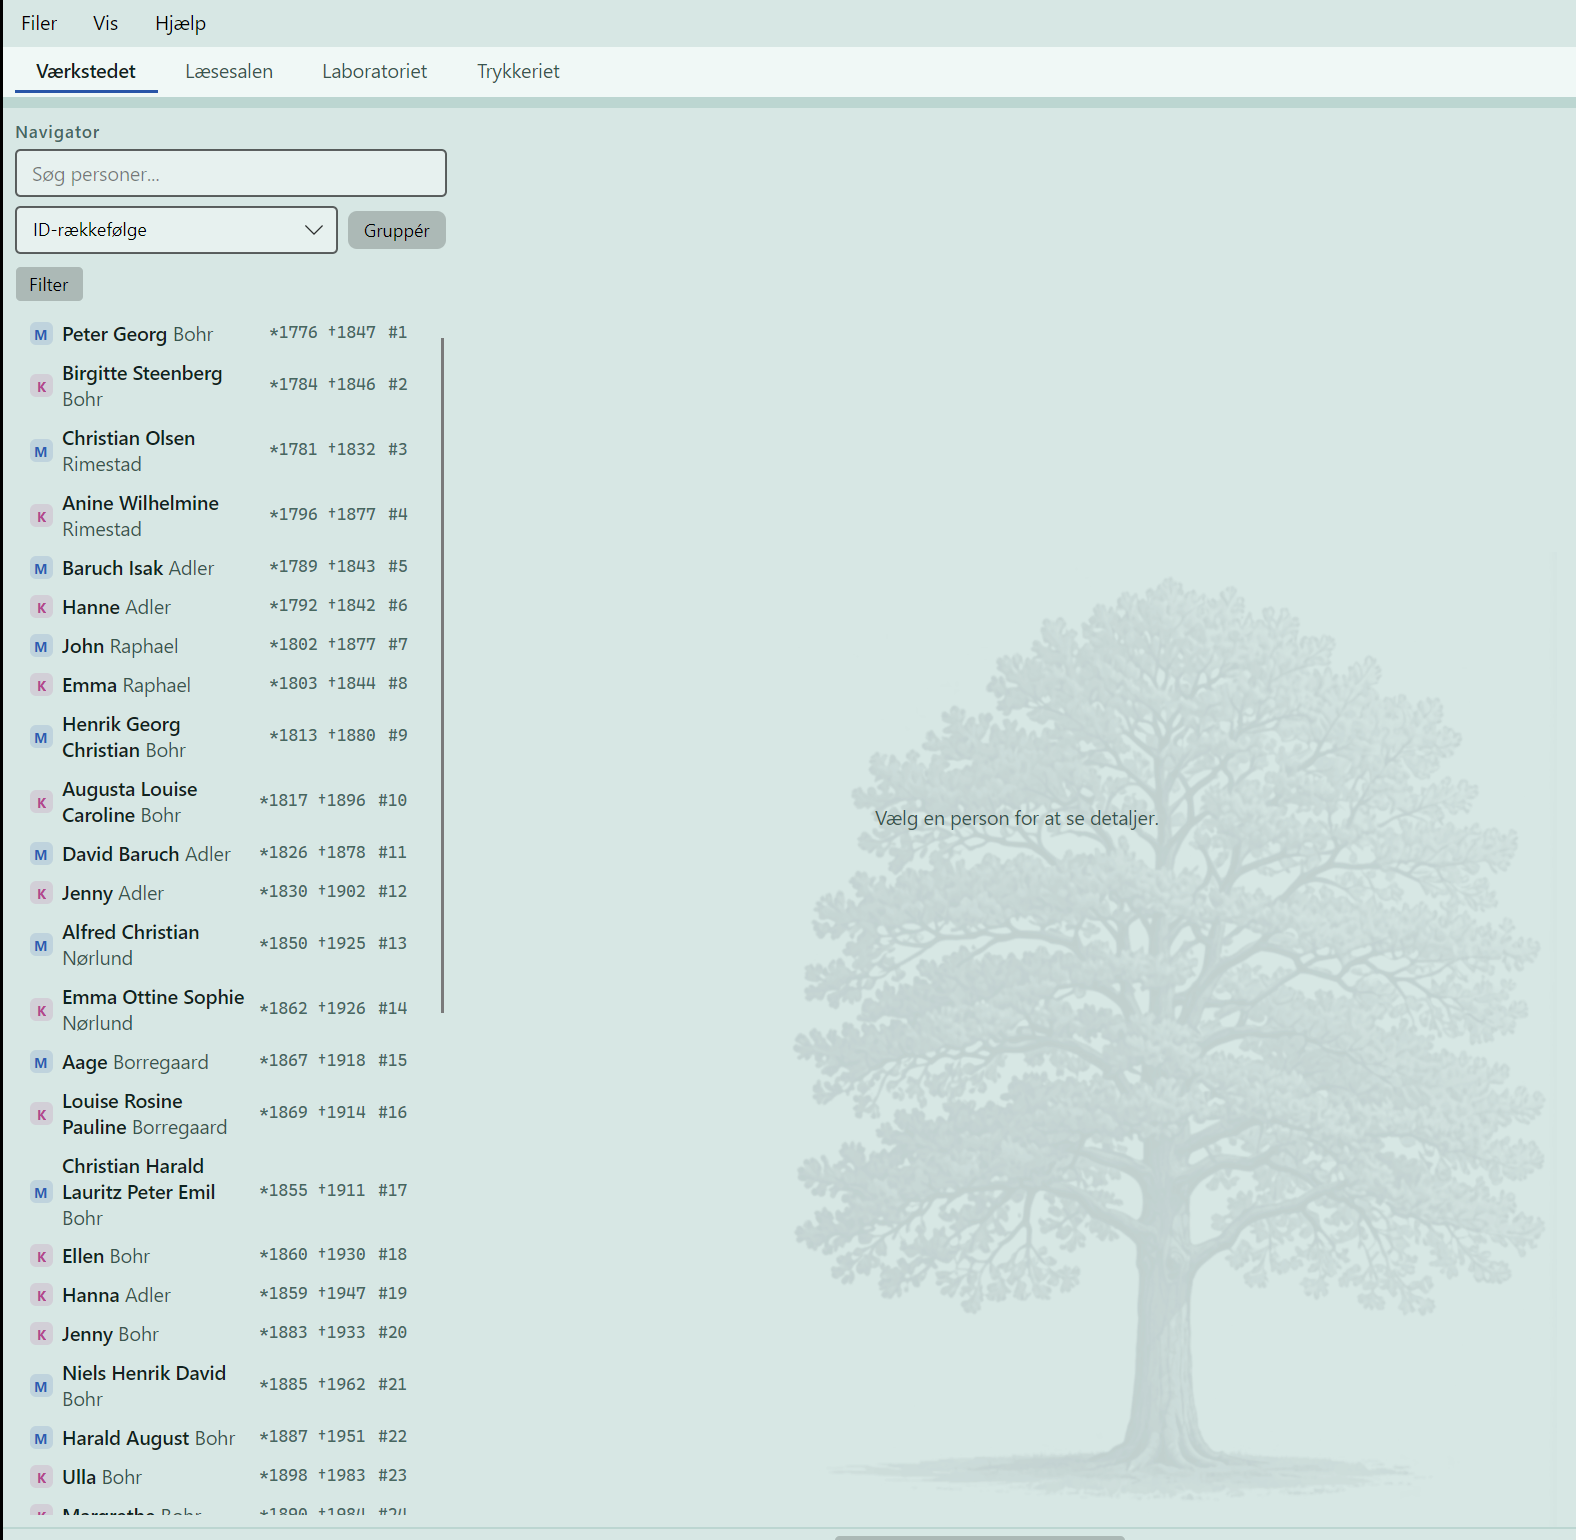Click the M icon next to Christian Olsen Rimestad
Screen dimensions: 1576x1540
point(41,451)
